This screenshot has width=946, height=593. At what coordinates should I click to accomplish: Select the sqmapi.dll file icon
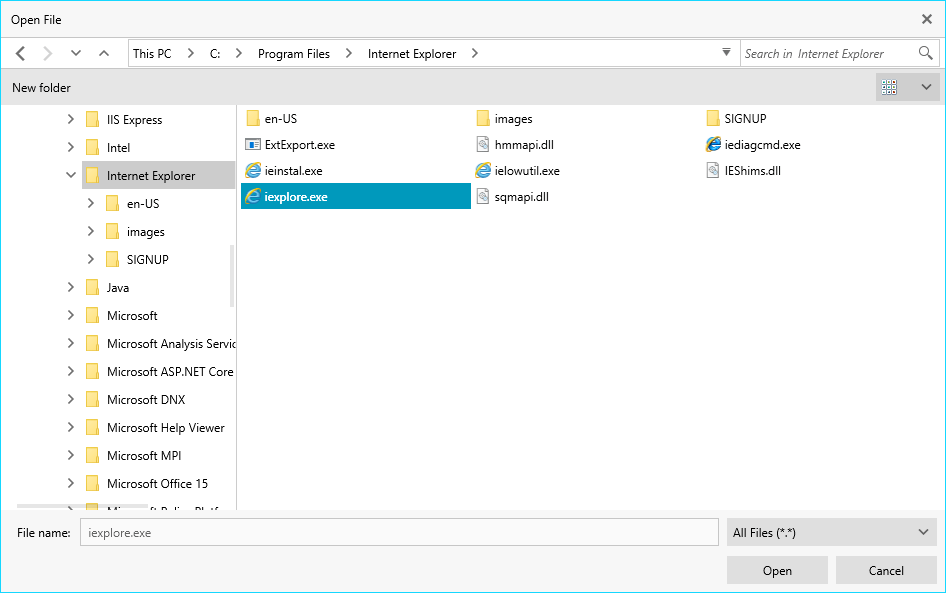pos(483,197)
